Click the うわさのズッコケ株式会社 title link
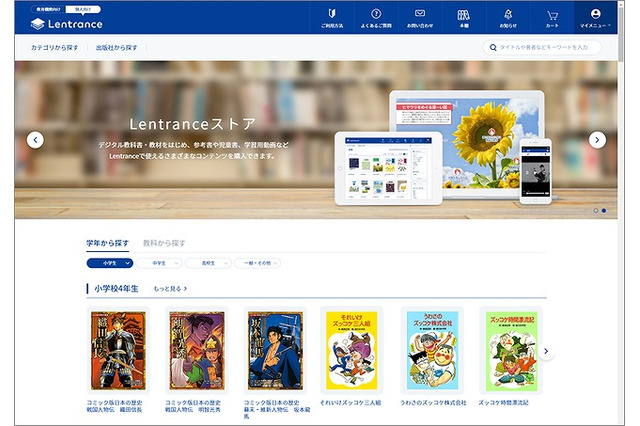Screen dimensions: 640x426 click(433, 403)
